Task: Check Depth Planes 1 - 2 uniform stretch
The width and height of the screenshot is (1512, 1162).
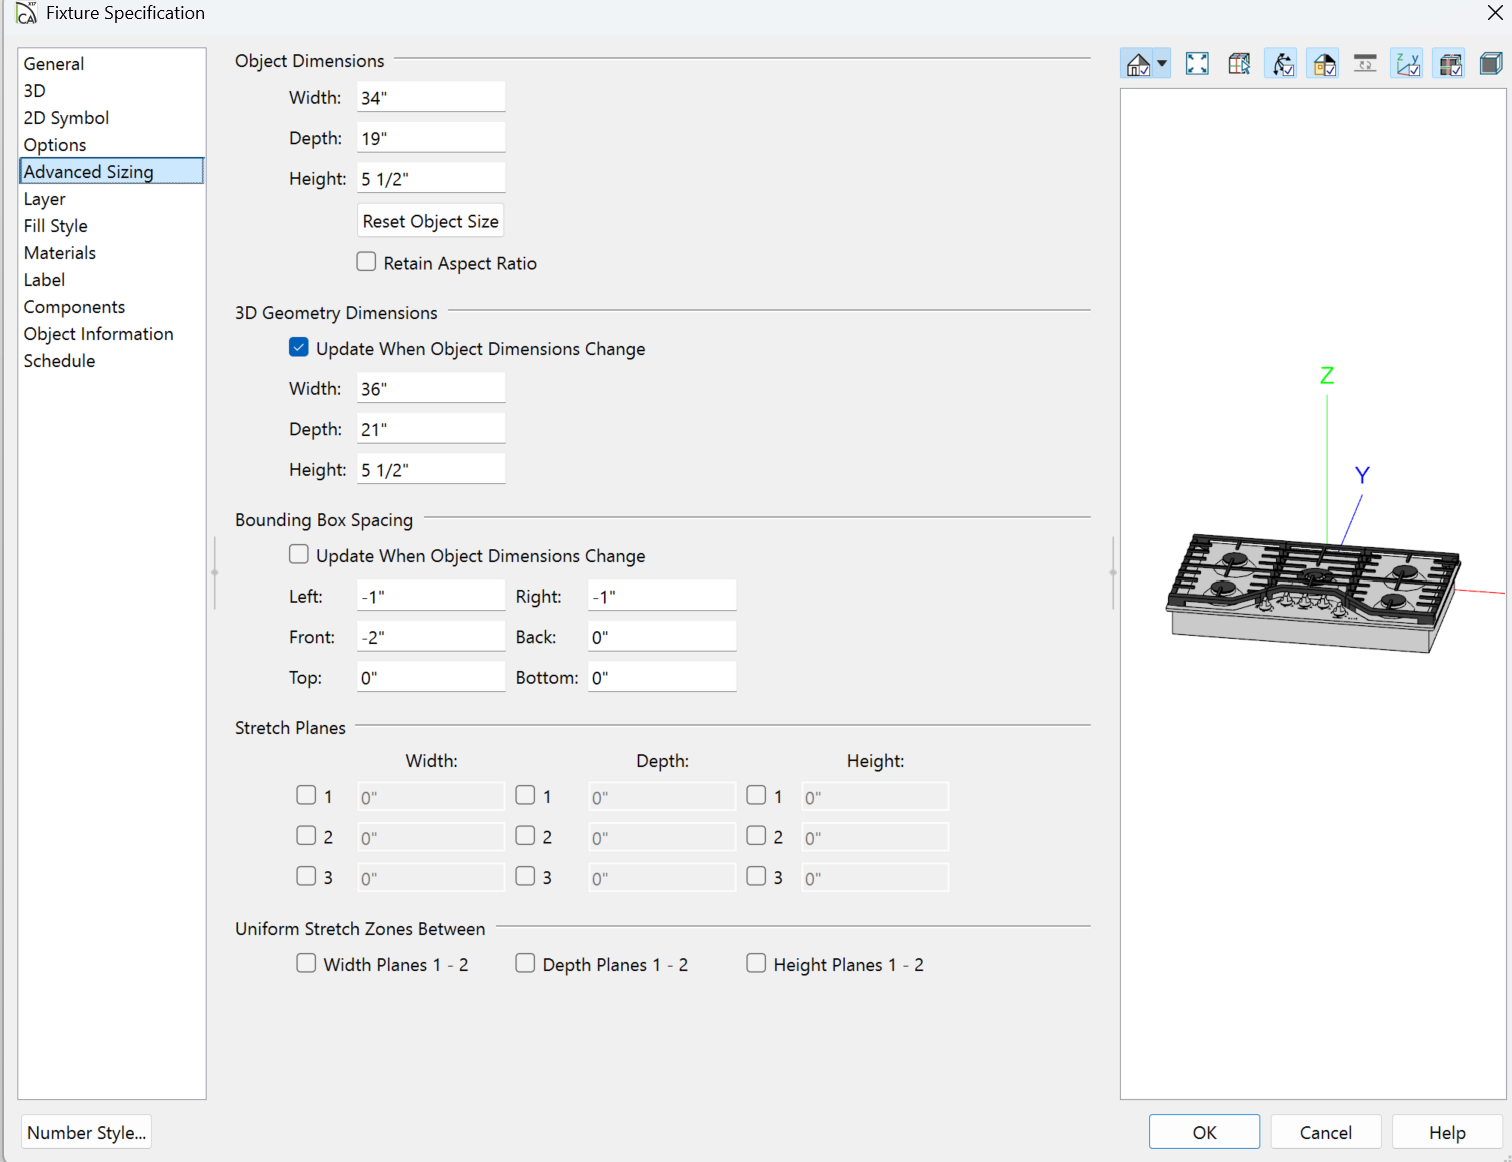Action: [525, 963]
